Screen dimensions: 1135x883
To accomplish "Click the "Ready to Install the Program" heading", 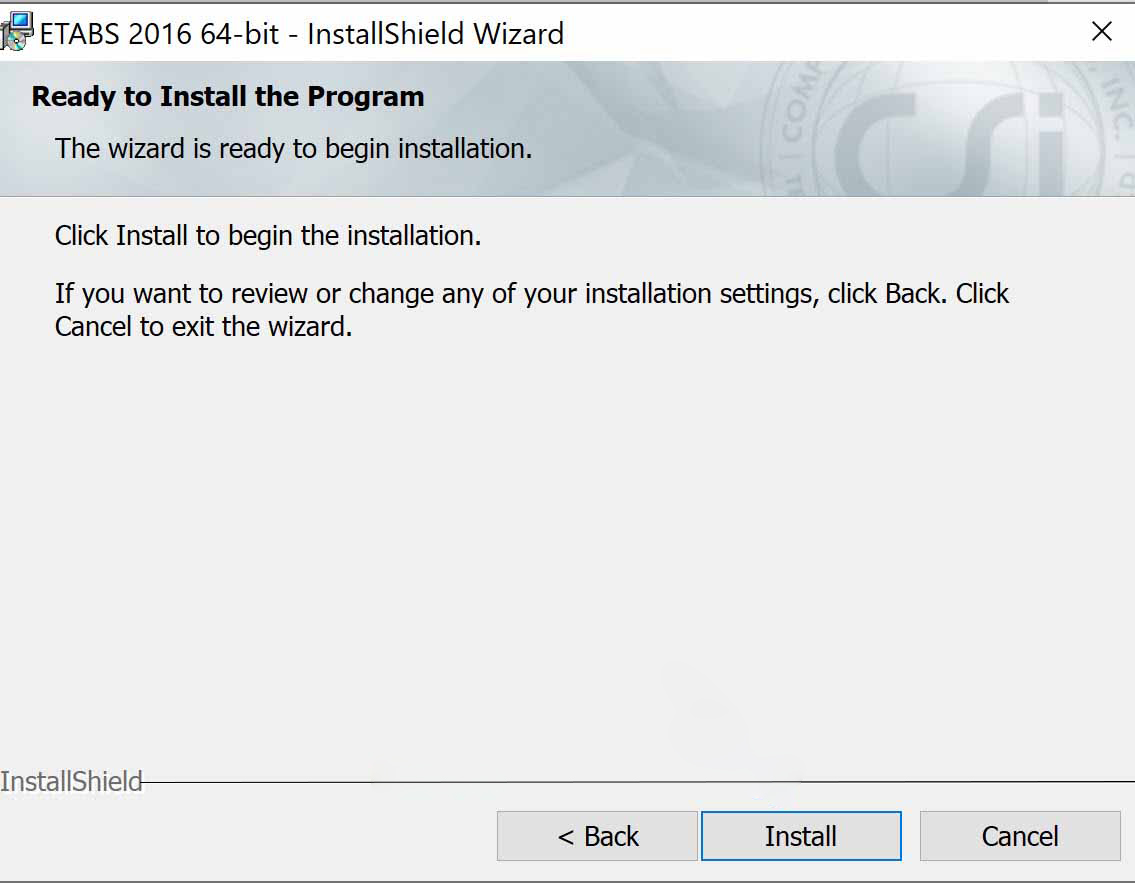I will pos(228,97).
